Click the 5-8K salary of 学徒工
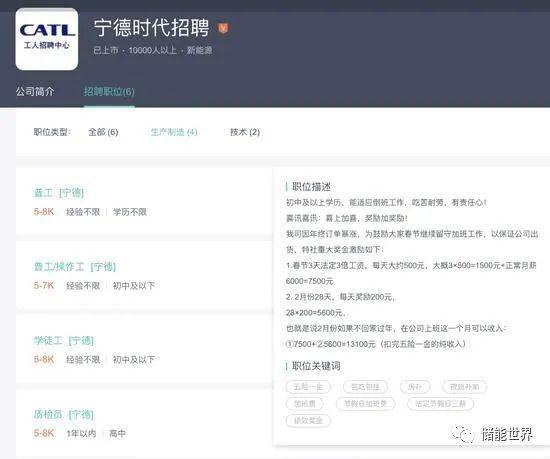This screenshot has width=550, height=459. pos(44,360)
